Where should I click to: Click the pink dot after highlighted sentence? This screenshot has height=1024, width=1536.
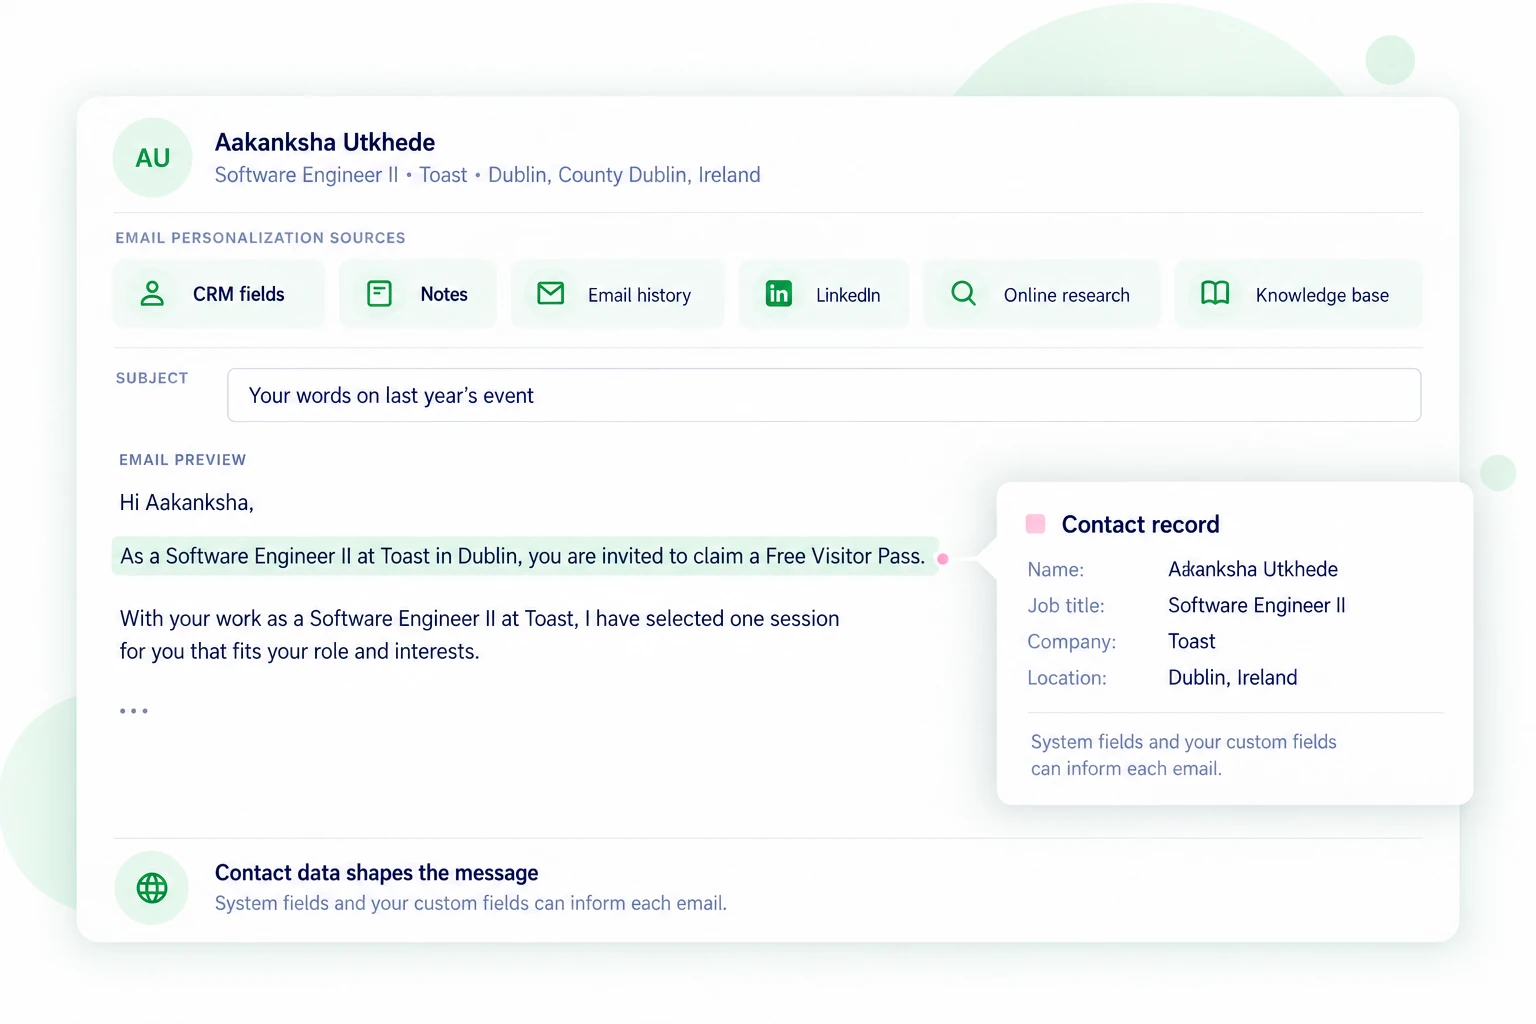point(942,559)
